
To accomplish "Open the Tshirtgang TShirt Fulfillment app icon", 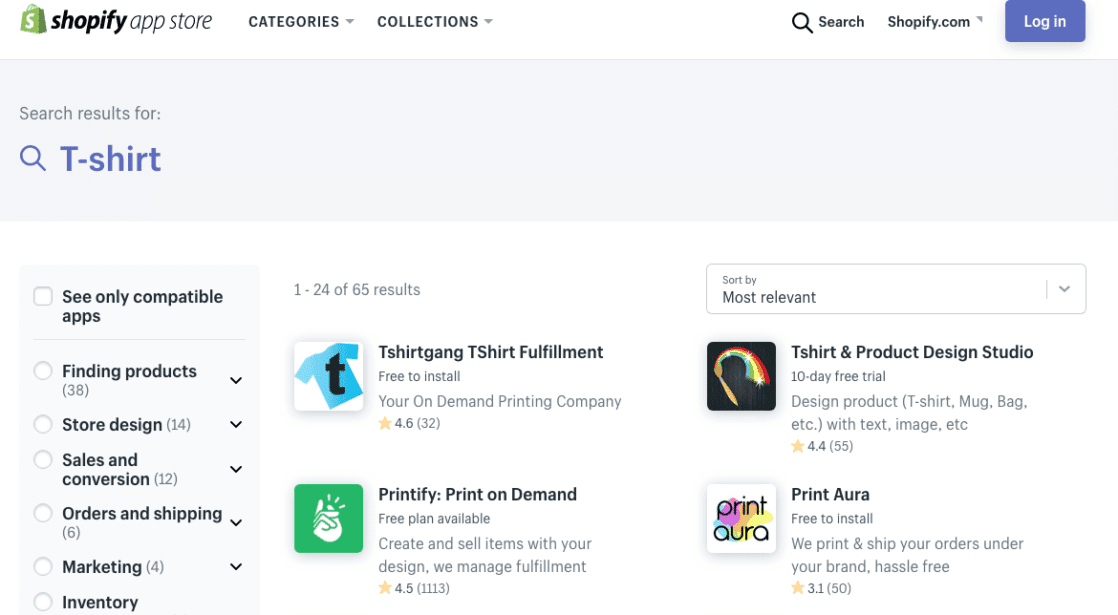I will [329, 376].
